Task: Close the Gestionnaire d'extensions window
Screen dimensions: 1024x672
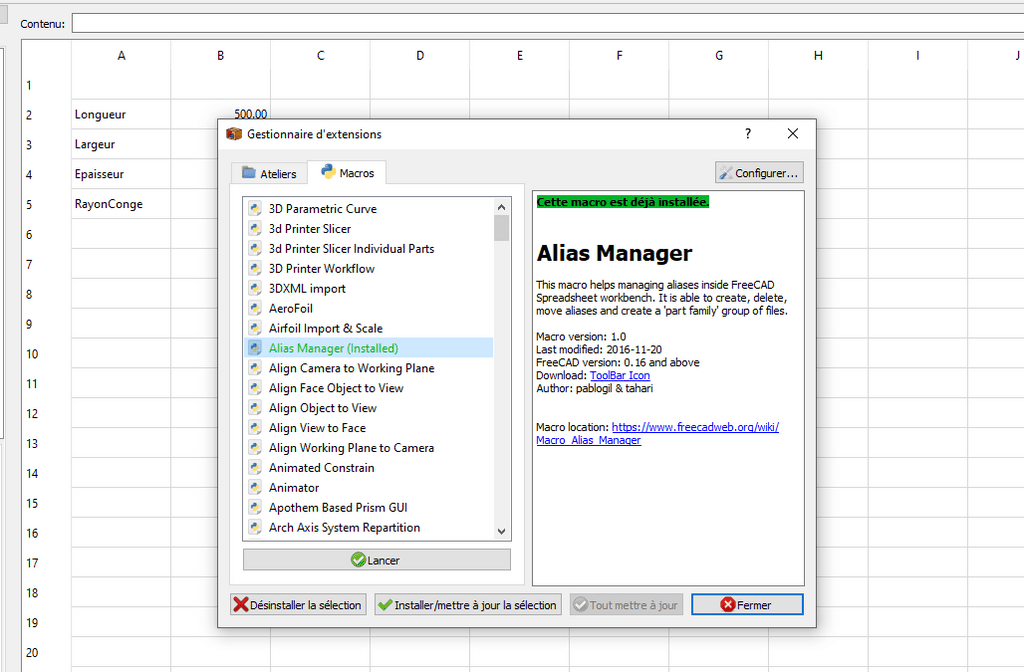Action: point(793,133)
